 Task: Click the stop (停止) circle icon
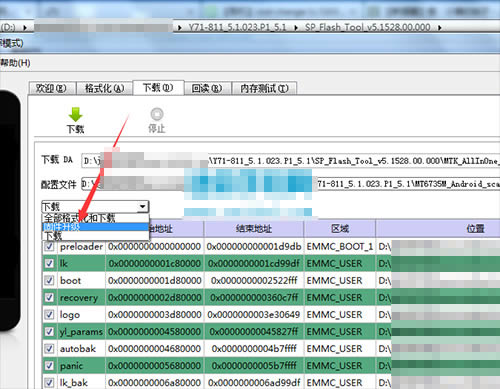click(x=157, y=114)
